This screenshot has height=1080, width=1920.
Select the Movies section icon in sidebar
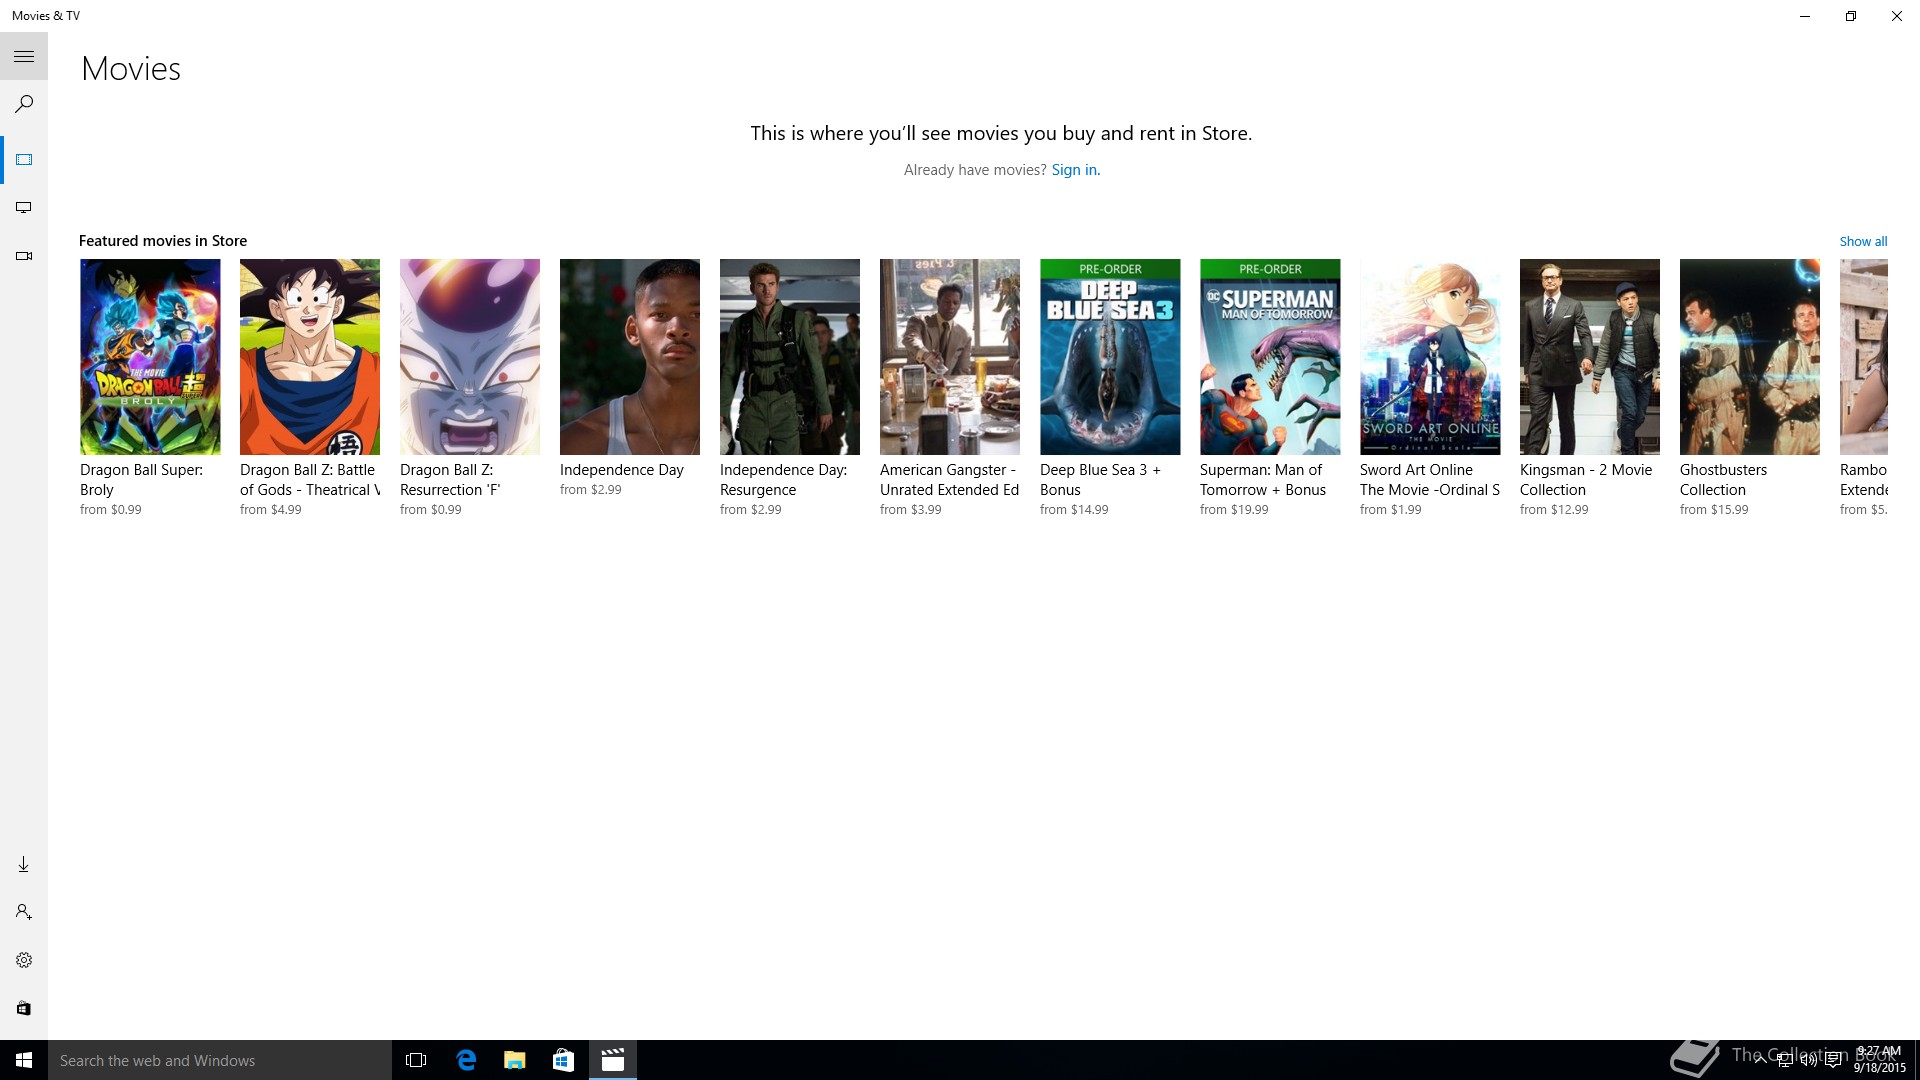[24, 160]
